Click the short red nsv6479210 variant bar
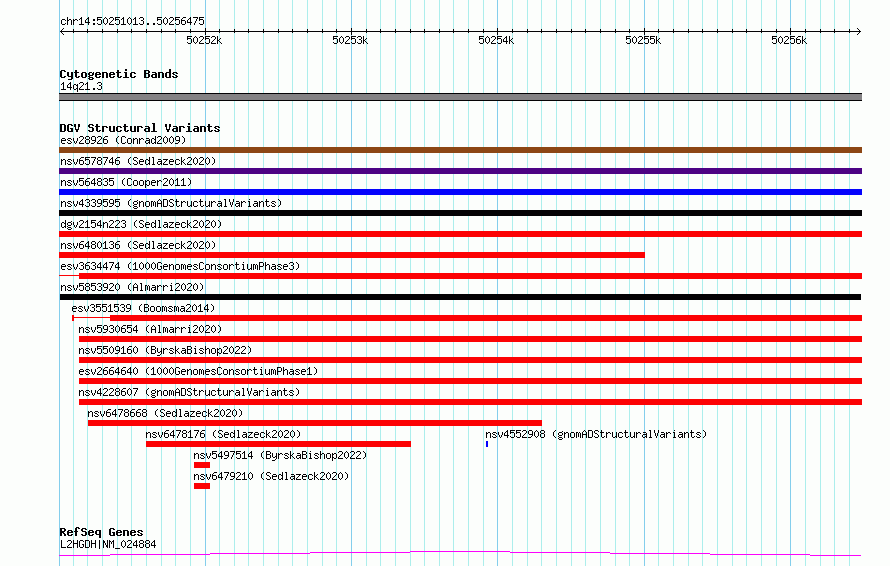The width and height of the screenshot is (890, 566). pos(202,486)
